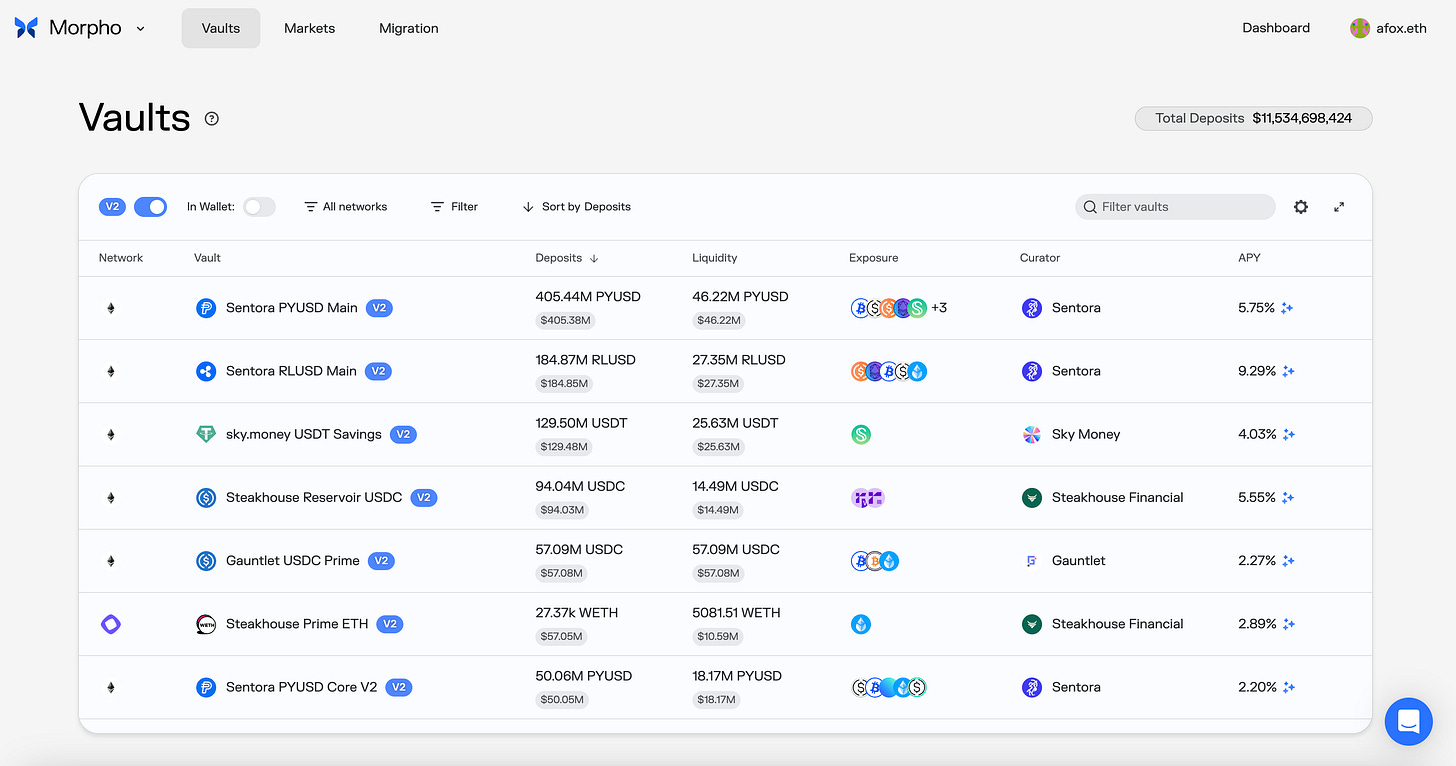Click the Sky Money curator icon
The width and height of the screenshot is (1456, 766).
1031,434
